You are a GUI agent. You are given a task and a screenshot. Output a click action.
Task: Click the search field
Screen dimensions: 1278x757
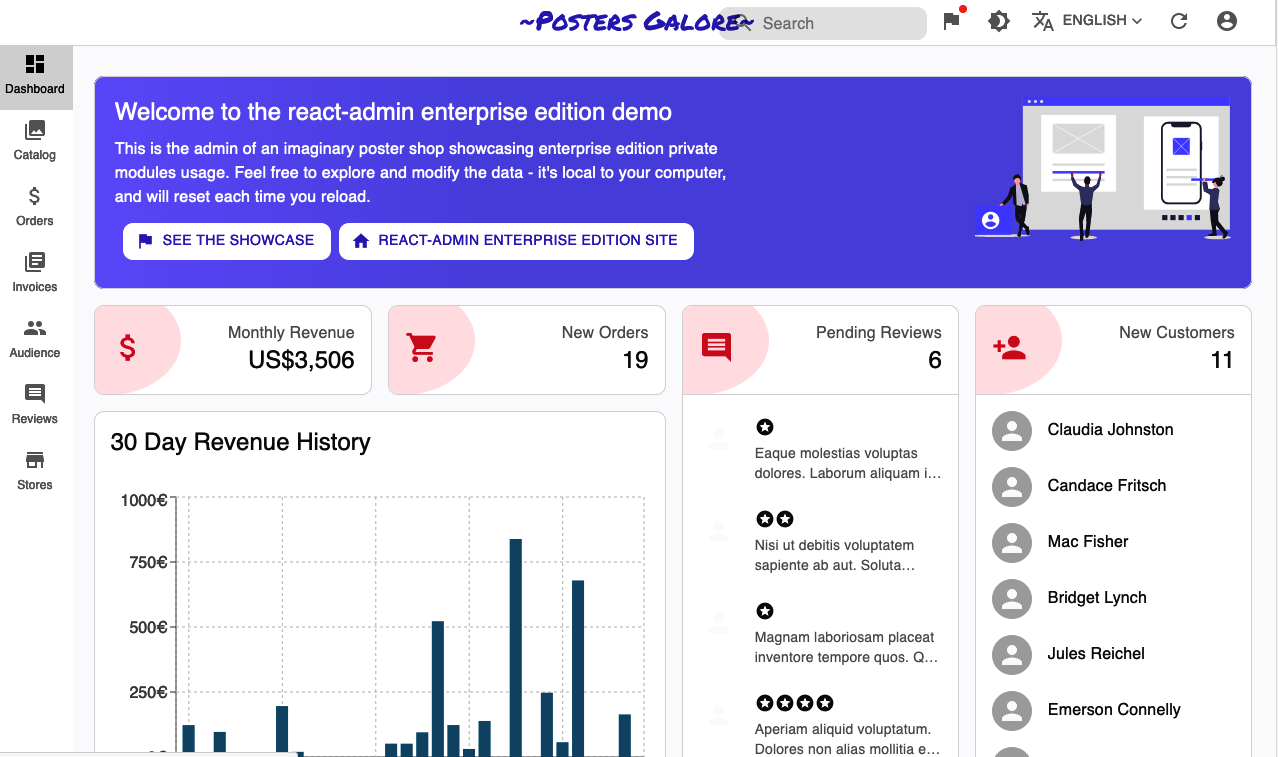[823, 23]
